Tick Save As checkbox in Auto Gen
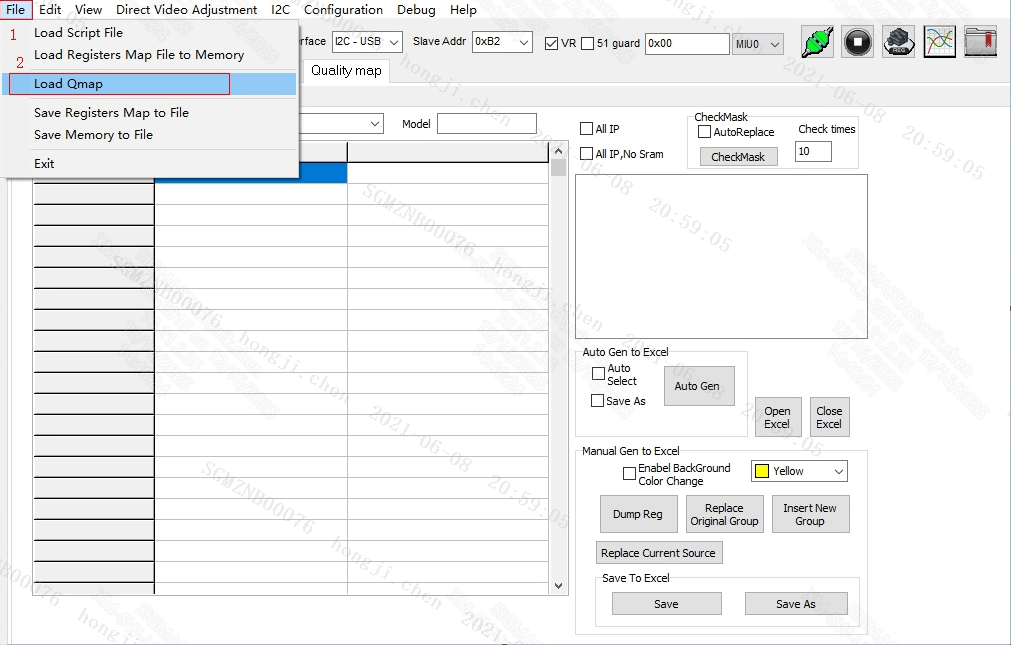The width and height of the screenshot is (1011, 645). coord(598,401)
